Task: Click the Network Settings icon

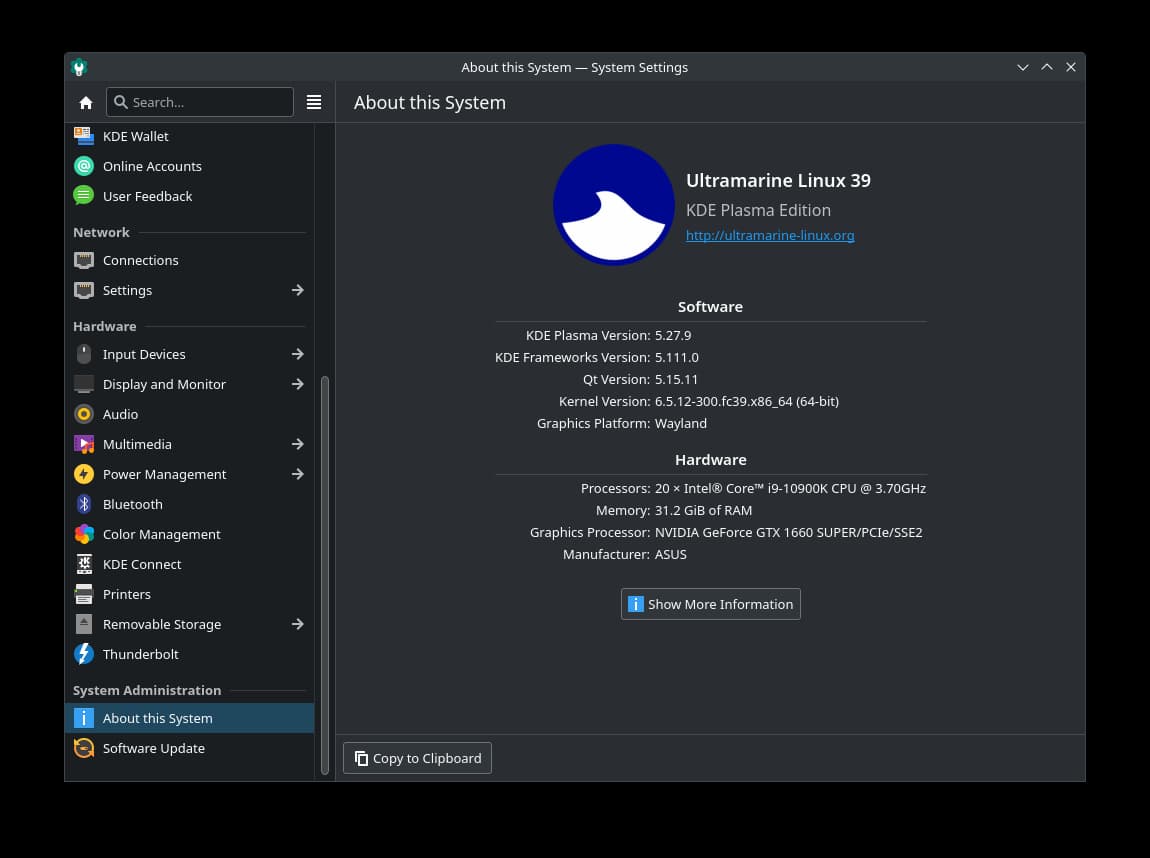Action: pos(84,290)
